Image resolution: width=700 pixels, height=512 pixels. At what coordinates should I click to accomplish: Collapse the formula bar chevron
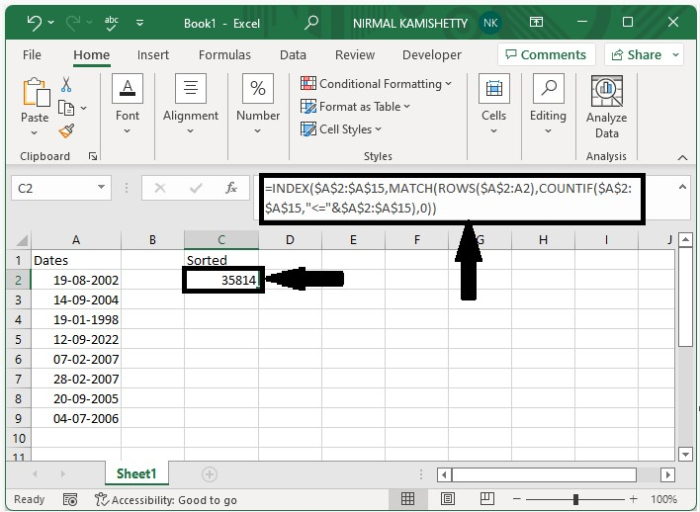pyautogui.click(x=683, y=187)
